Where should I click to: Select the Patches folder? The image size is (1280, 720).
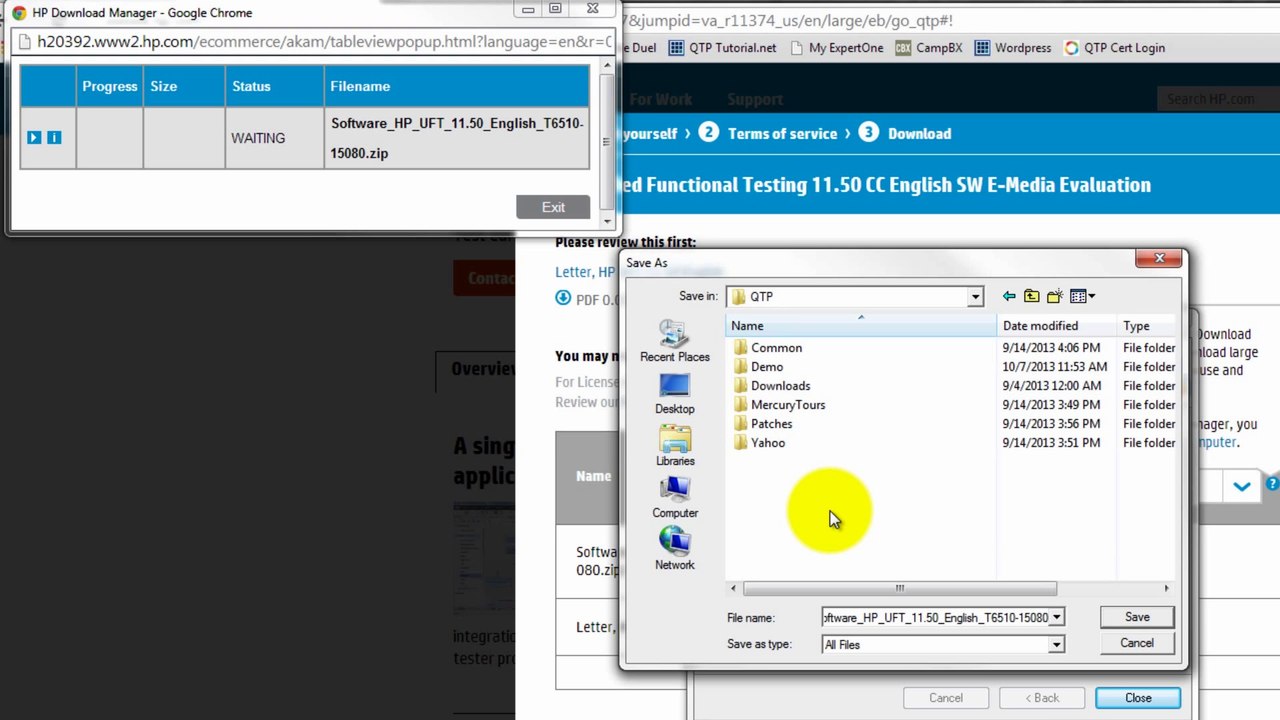762,424
